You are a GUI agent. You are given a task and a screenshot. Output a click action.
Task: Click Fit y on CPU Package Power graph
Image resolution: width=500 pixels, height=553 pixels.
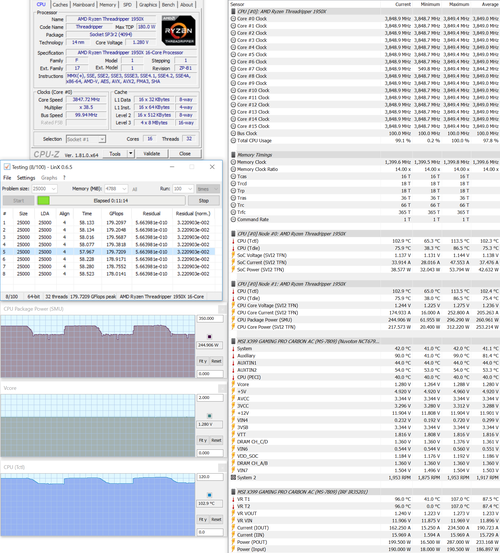[x=202, y=361]
